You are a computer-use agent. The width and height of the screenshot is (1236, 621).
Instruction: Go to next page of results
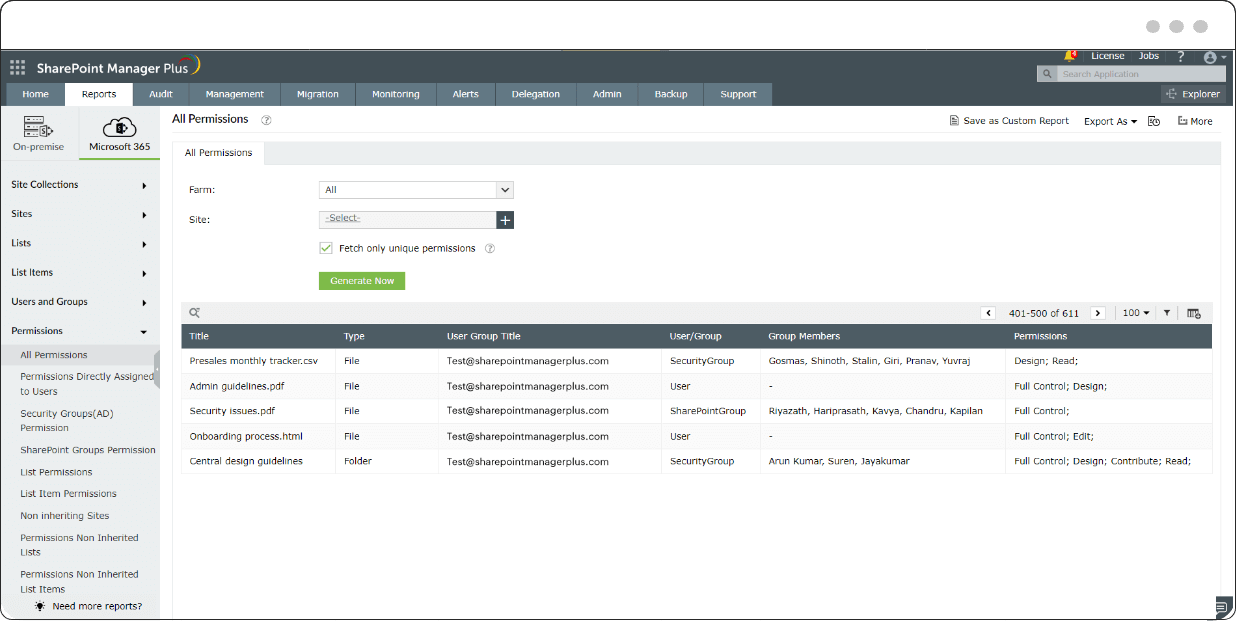tap(1097, 313)
